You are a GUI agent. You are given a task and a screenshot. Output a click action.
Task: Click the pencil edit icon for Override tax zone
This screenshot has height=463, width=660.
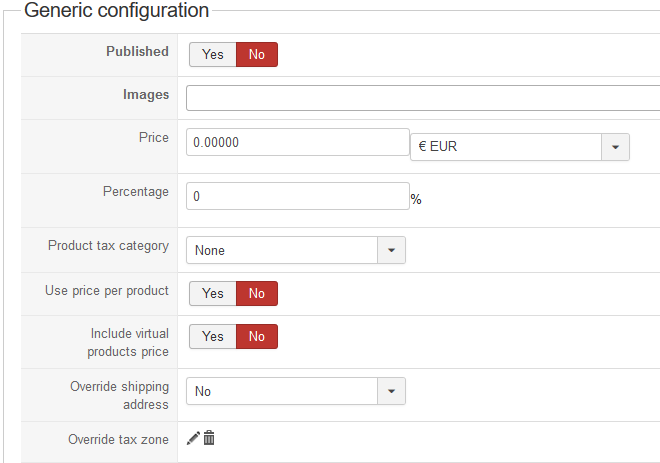(193, 438)
